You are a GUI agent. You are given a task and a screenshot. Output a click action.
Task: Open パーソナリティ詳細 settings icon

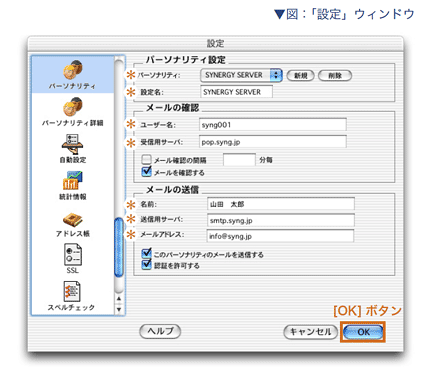point(73,107)
